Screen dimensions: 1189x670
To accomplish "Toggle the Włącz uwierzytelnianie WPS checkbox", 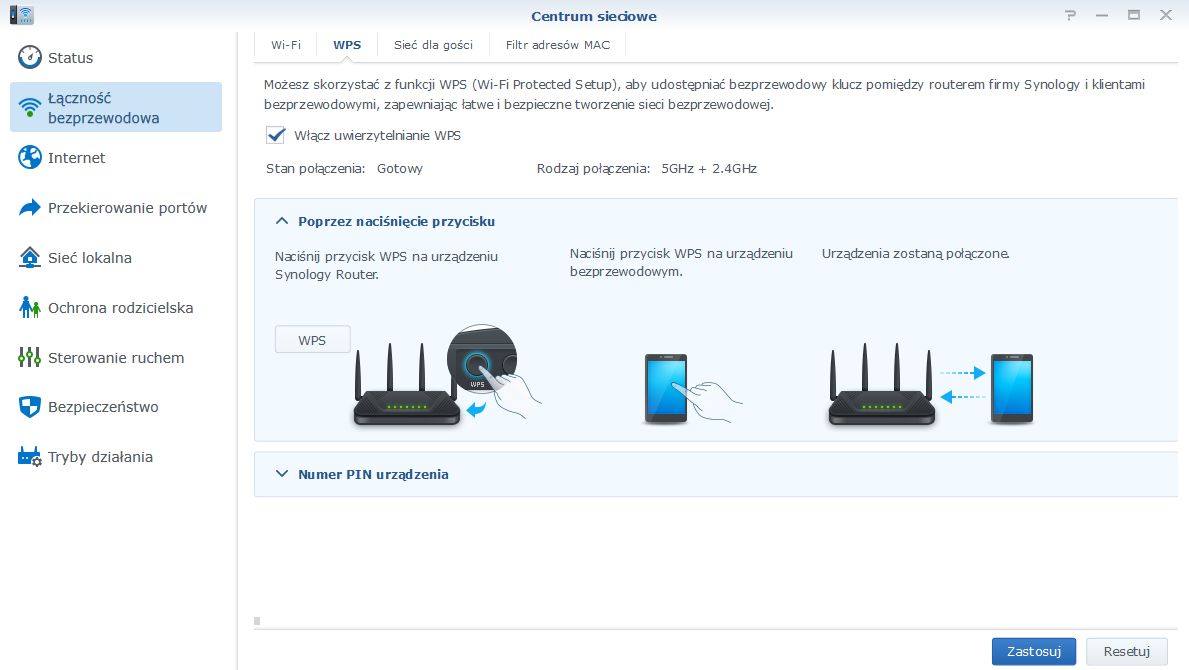I will 275,135.
